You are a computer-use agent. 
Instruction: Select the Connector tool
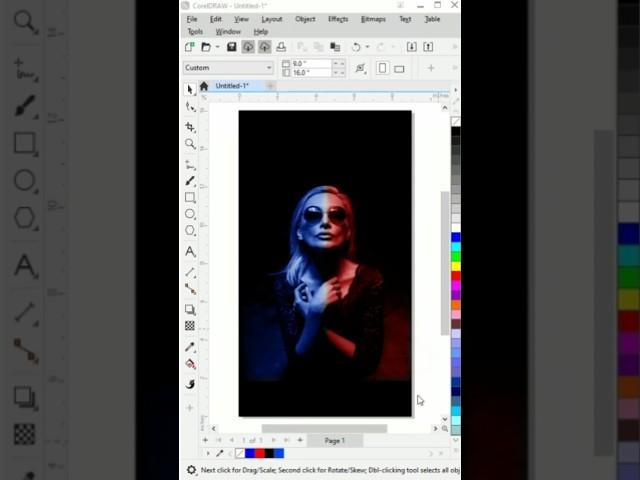[190, 289]
